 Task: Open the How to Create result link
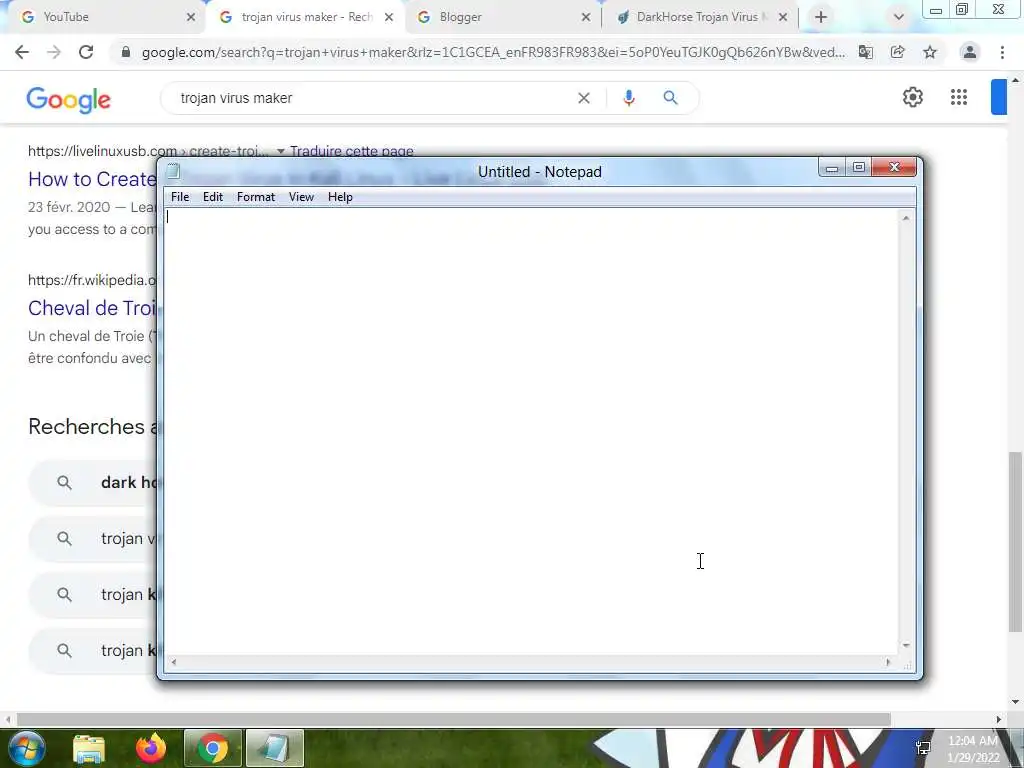tap(92, 179)
